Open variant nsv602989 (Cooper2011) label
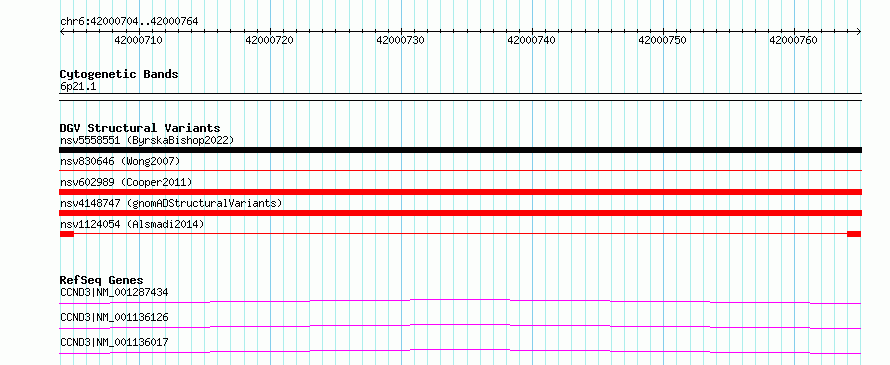Viewport: 890px width, 365px height. [126, 182]
